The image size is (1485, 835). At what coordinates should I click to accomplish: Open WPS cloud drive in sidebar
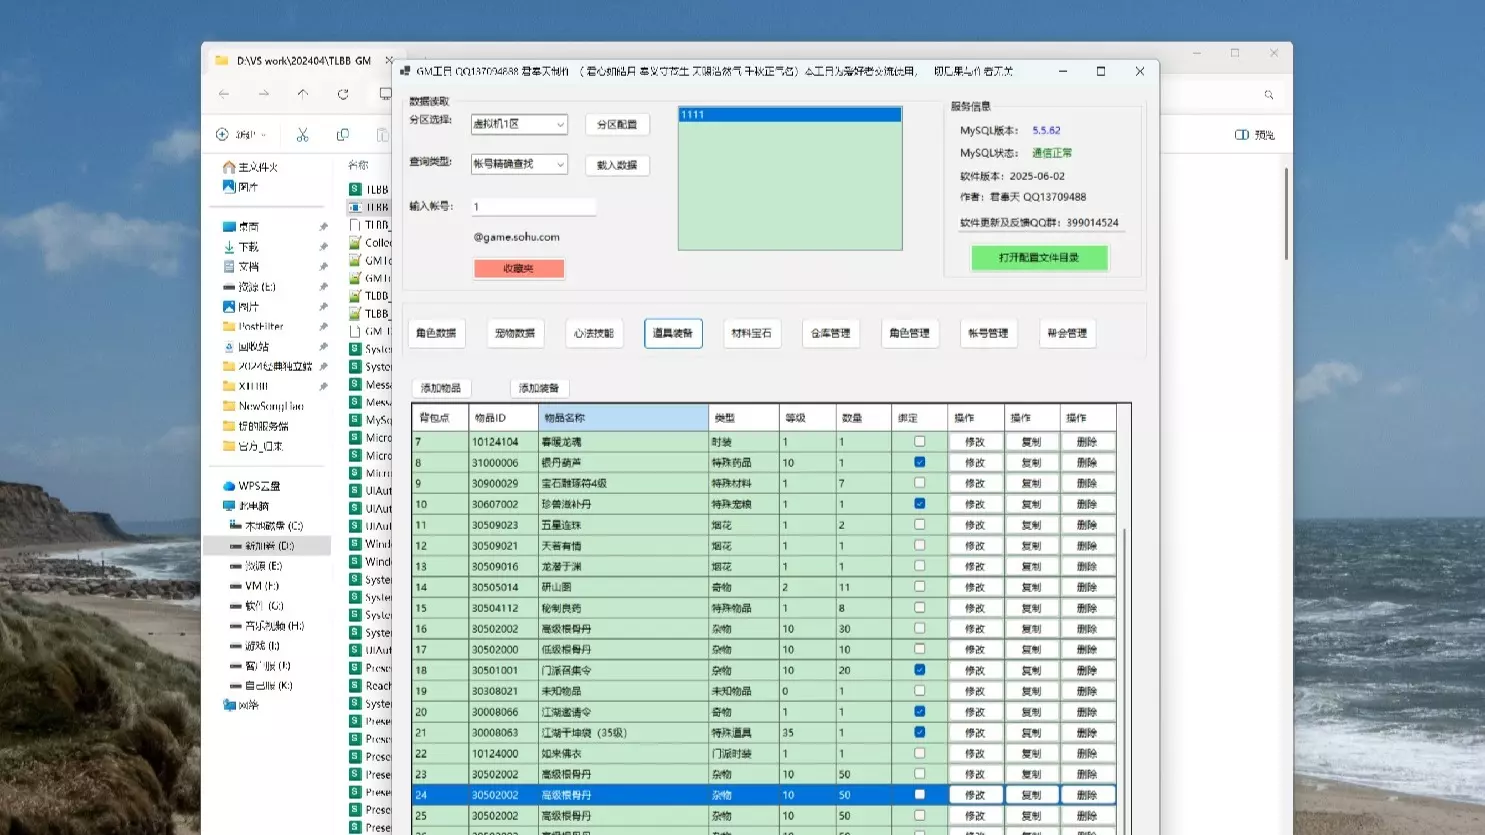[258, 486]
